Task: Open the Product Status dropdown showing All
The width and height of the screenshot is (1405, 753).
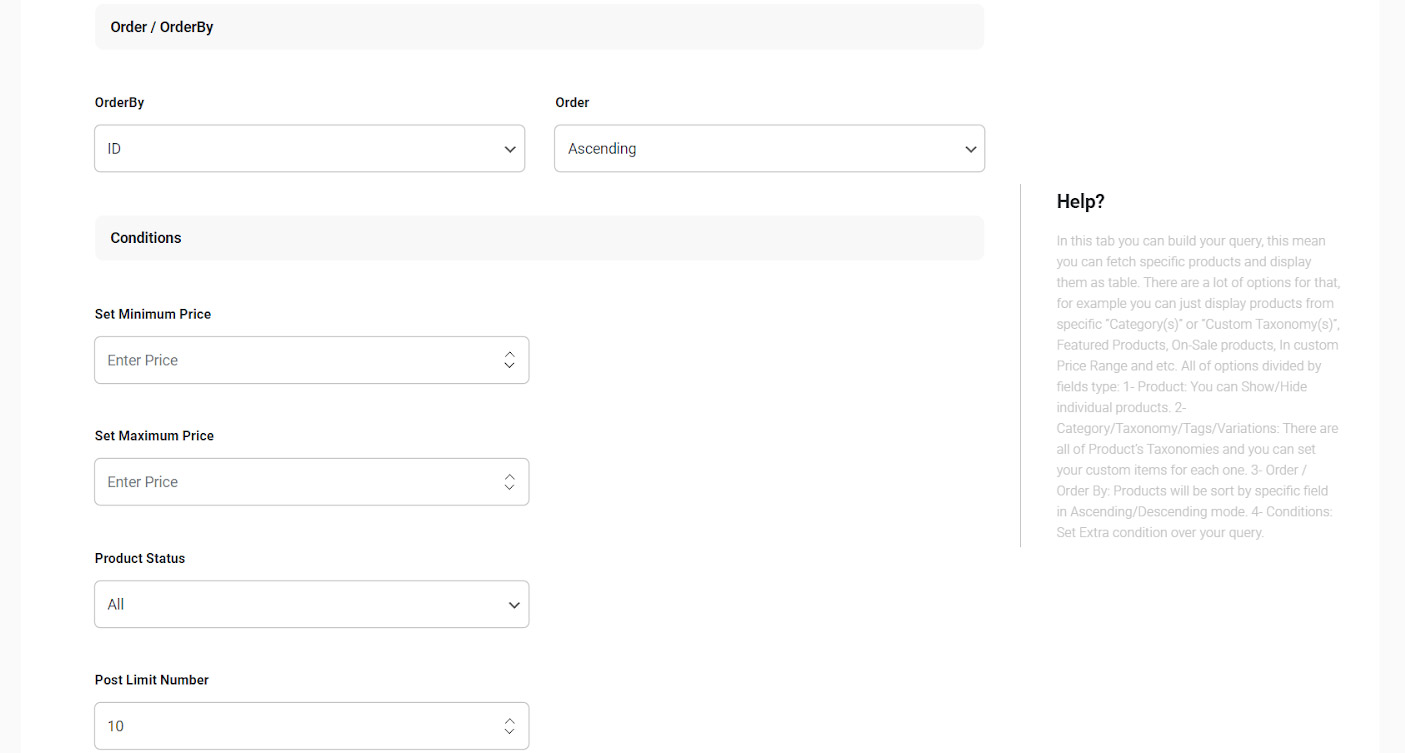Action: 311,605
